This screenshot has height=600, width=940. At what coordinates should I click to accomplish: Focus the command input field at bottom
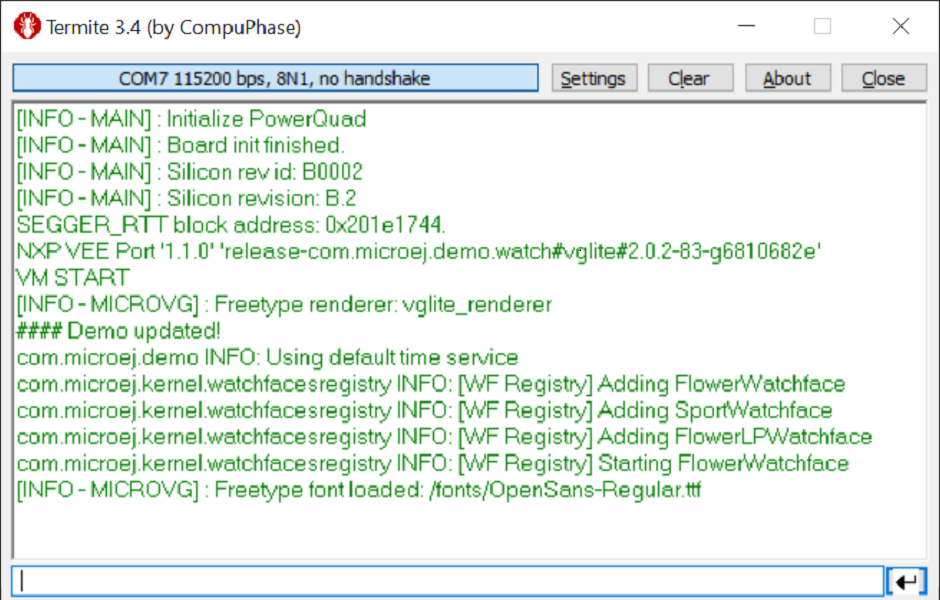[447, 581]
